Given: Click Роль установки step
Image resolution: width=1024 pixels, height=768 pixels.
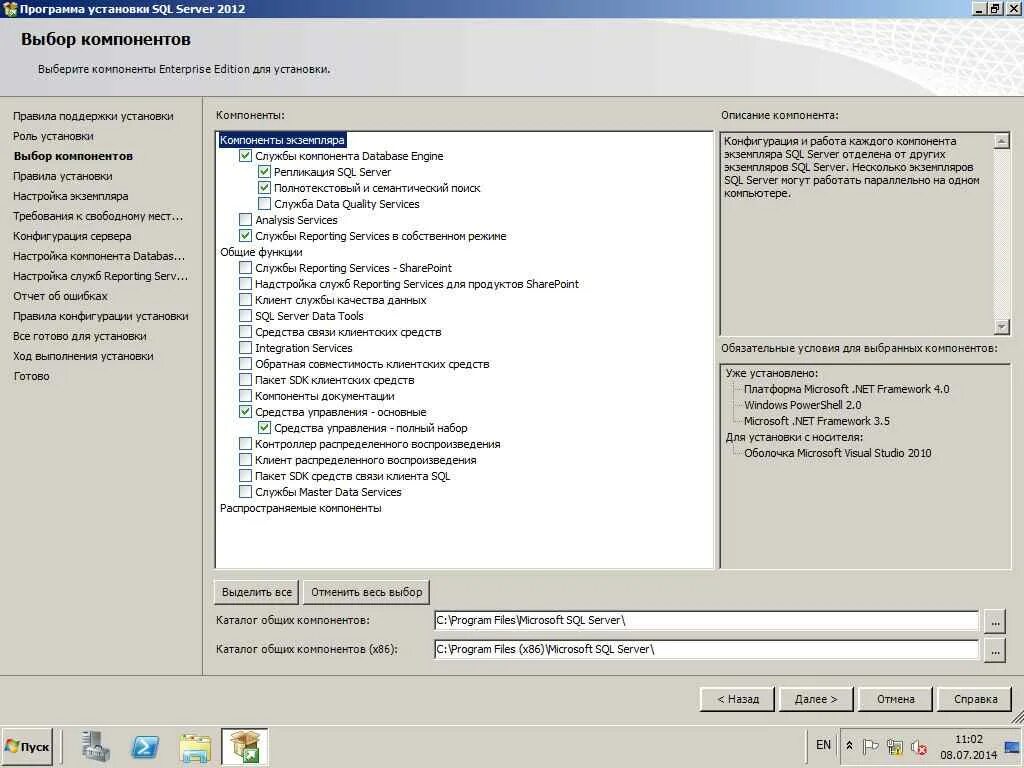Looking at the screenshot, I should pos(53,136).
